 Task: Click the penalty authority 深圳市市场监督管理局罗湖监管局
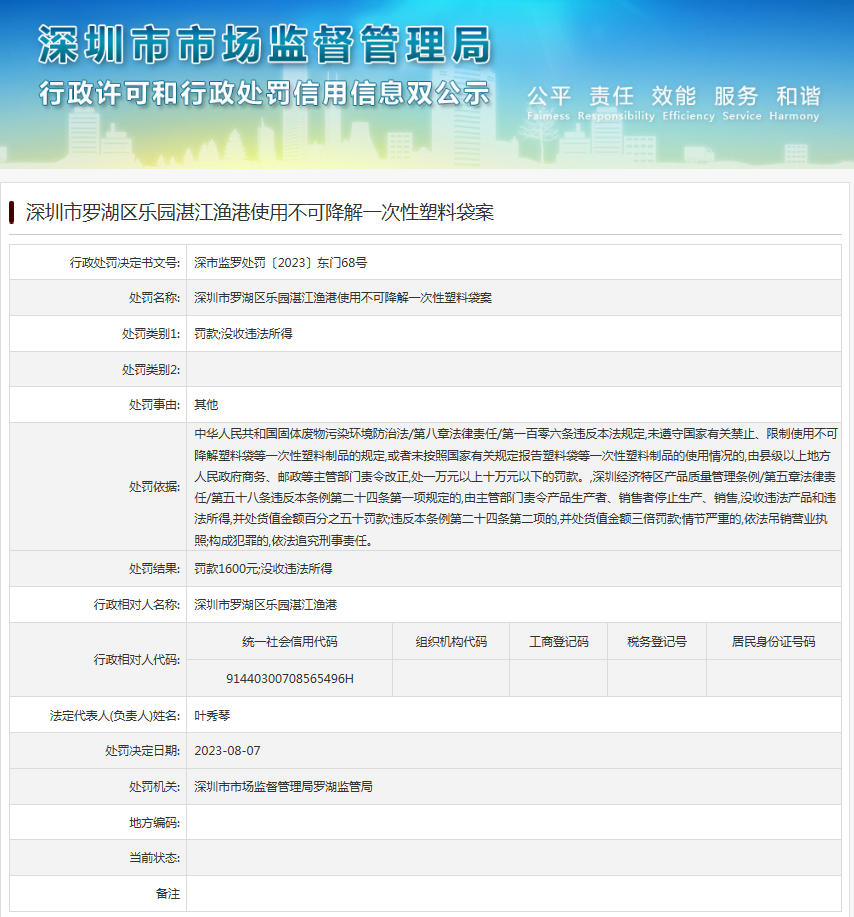[283, 787]
